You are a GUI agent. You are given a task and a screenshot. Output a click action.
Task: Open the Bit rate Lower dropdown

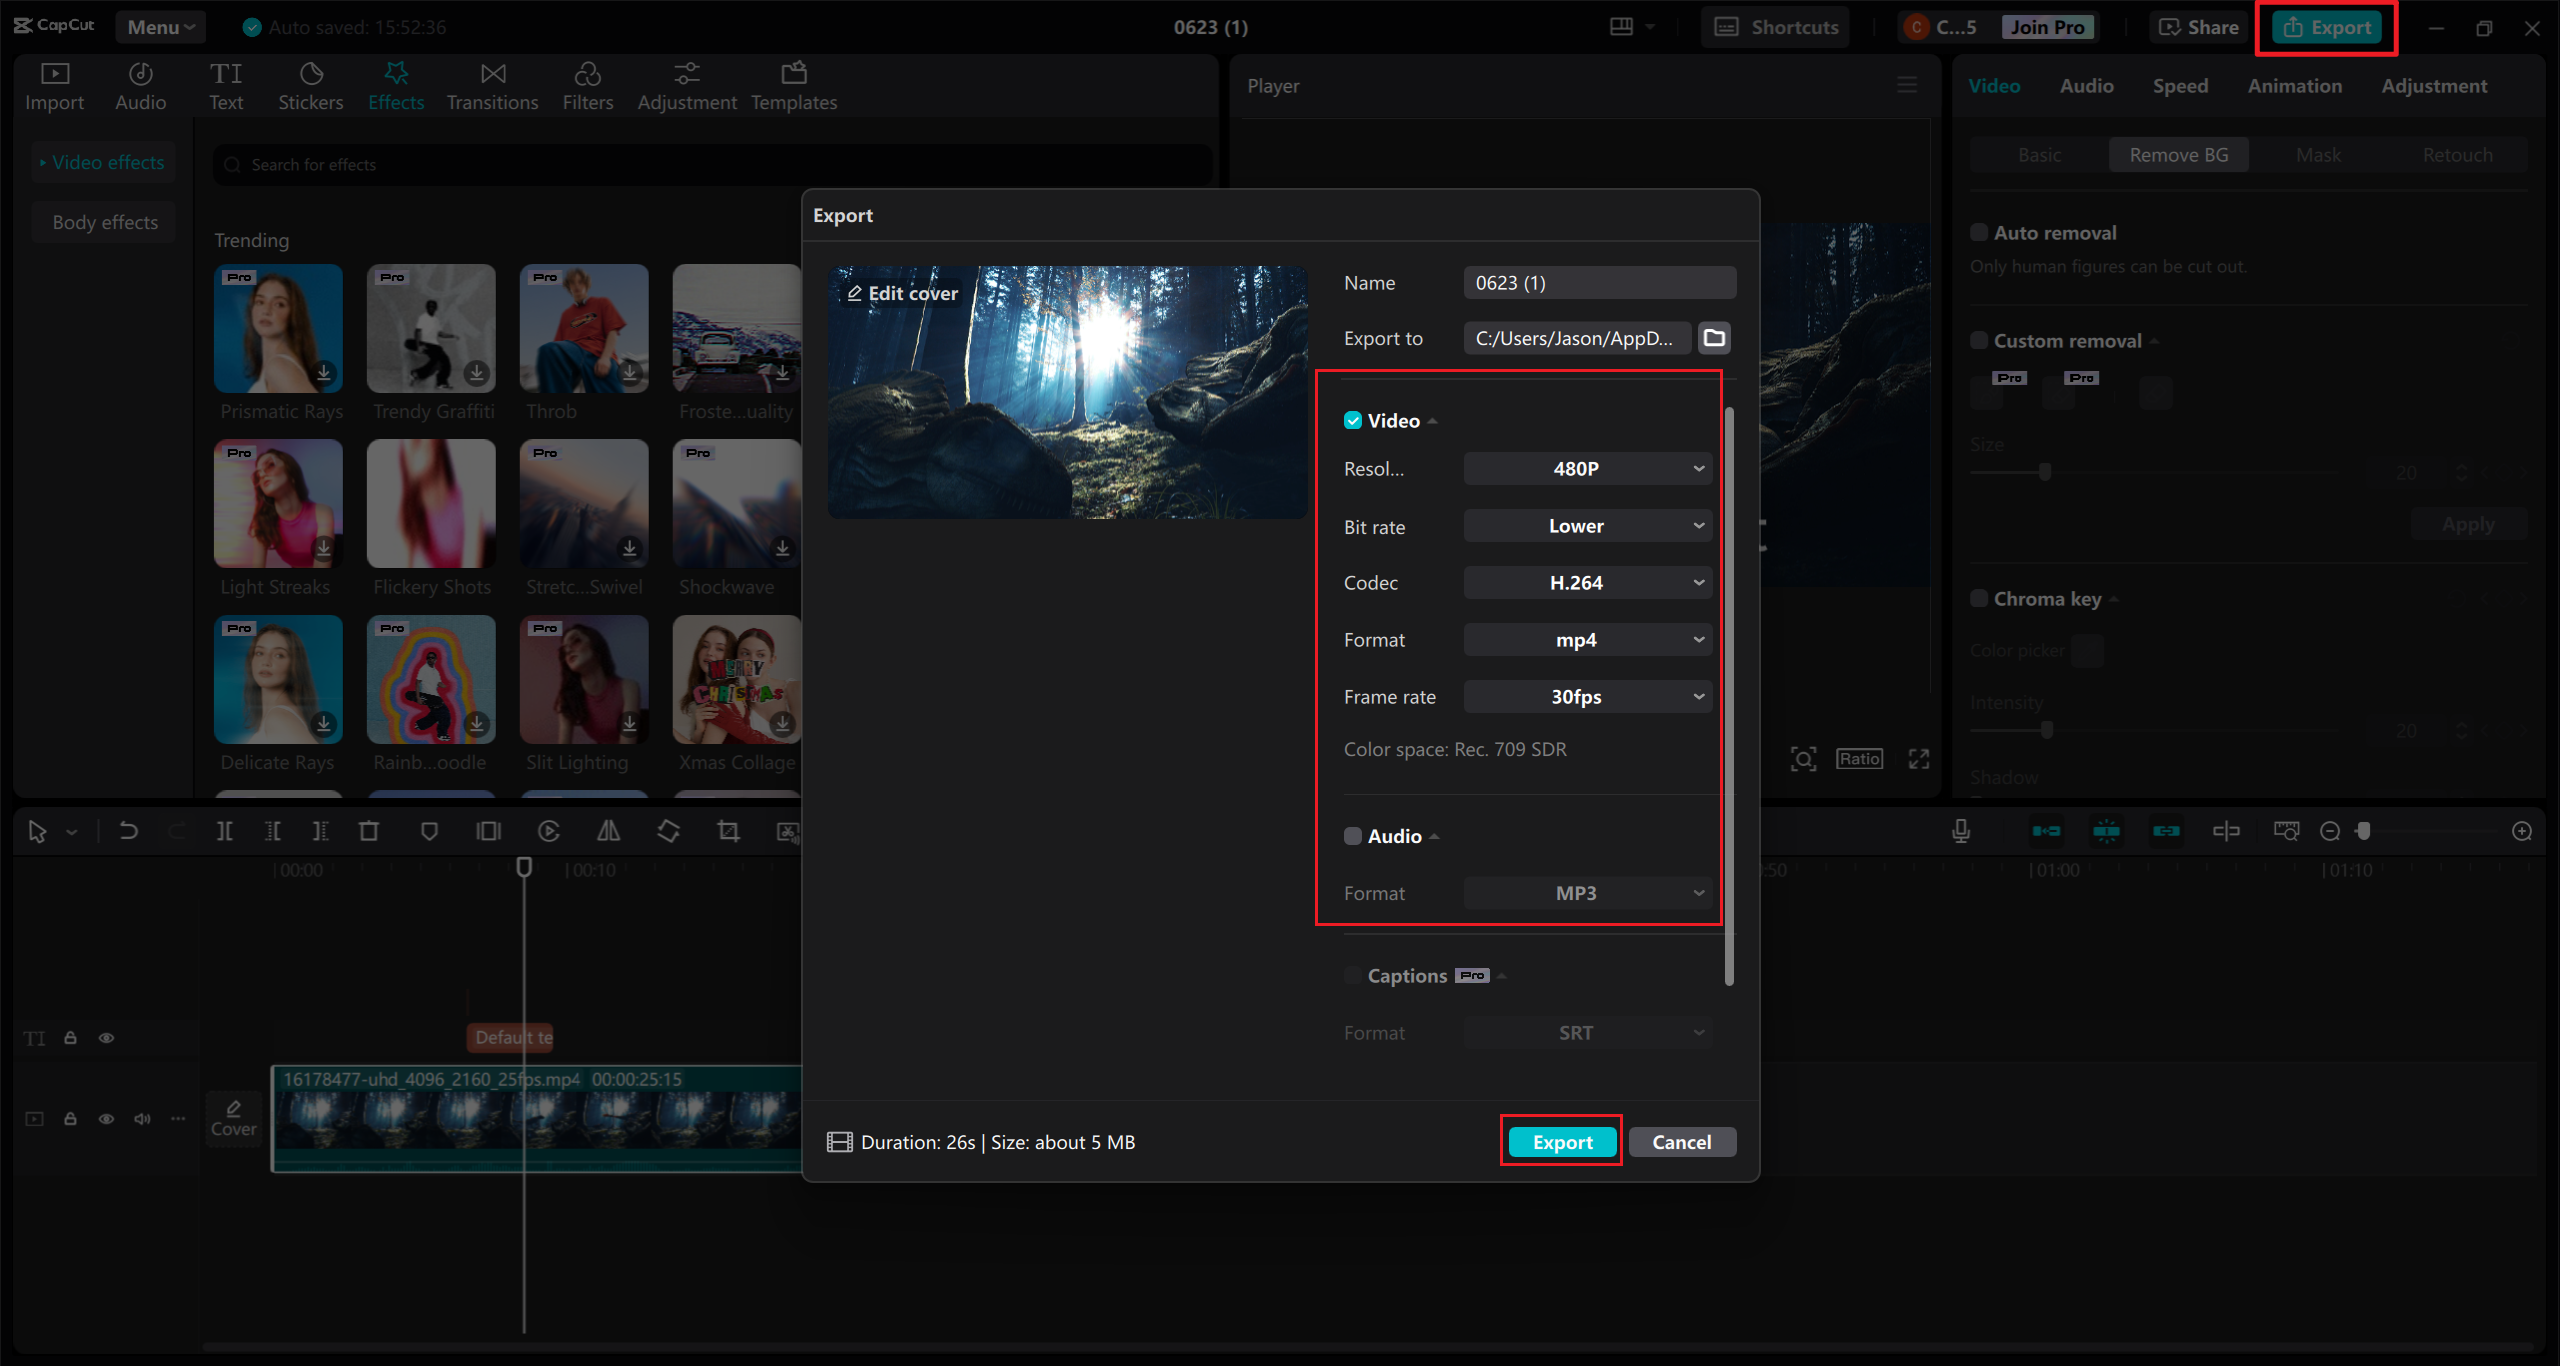[x=1587, y=526]
